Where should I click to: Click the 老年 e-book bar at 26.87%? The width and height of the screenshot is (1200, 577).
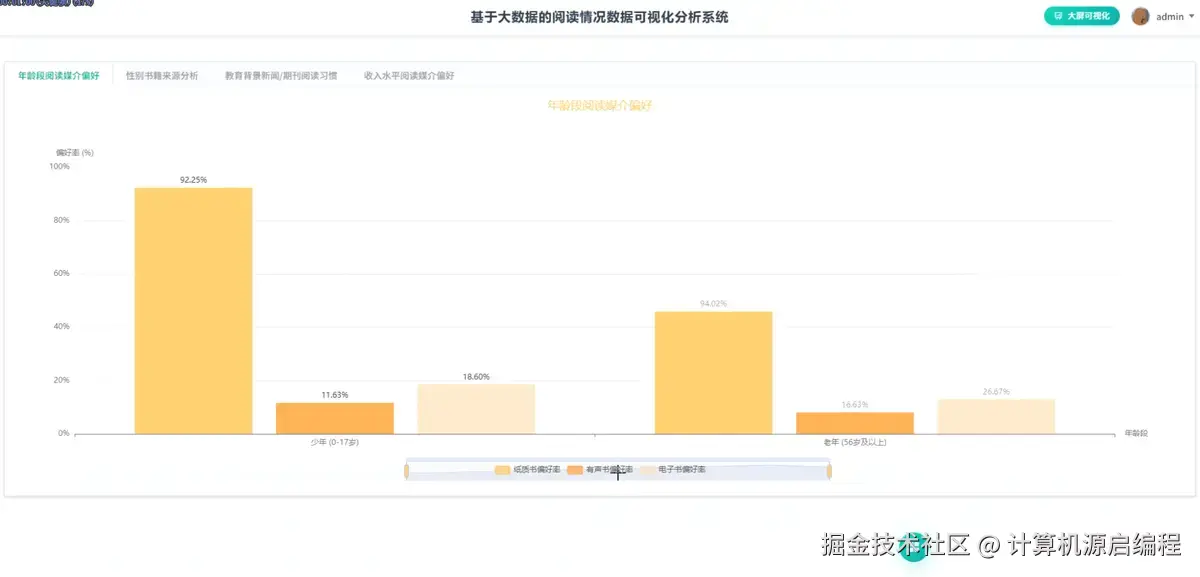pyautogui.click(x=996, y=417)
